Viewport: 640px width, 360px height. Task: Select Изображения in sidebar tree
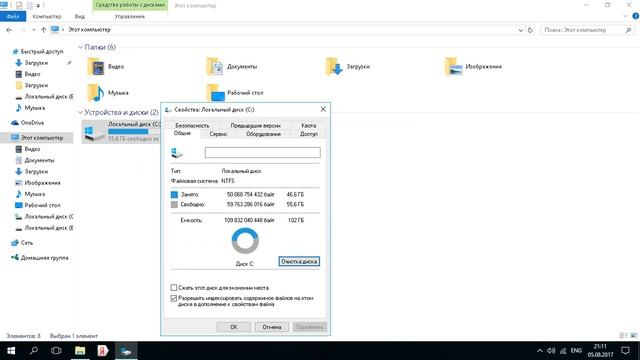(42, 182)
